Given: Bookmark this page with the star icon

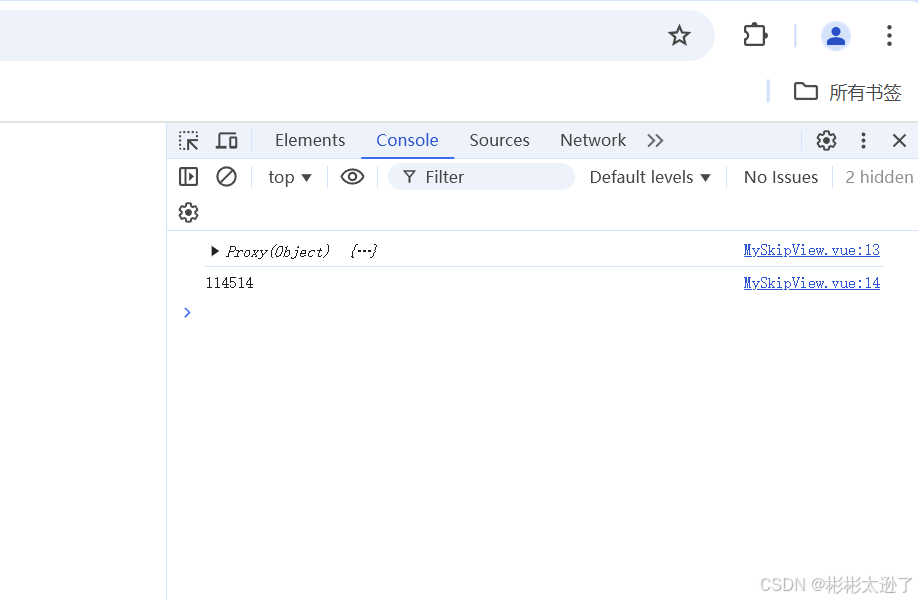Looking at the screenshot, I should point(679,36).
